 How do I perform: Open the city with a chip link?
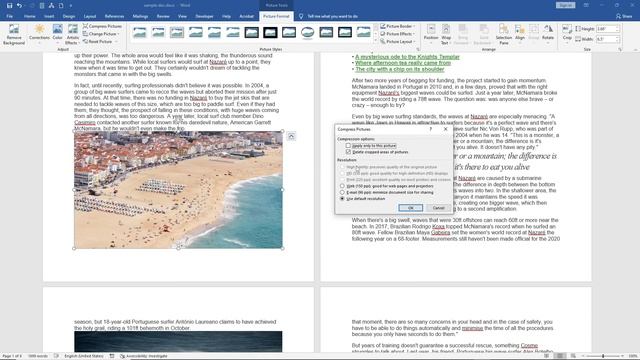400,69
